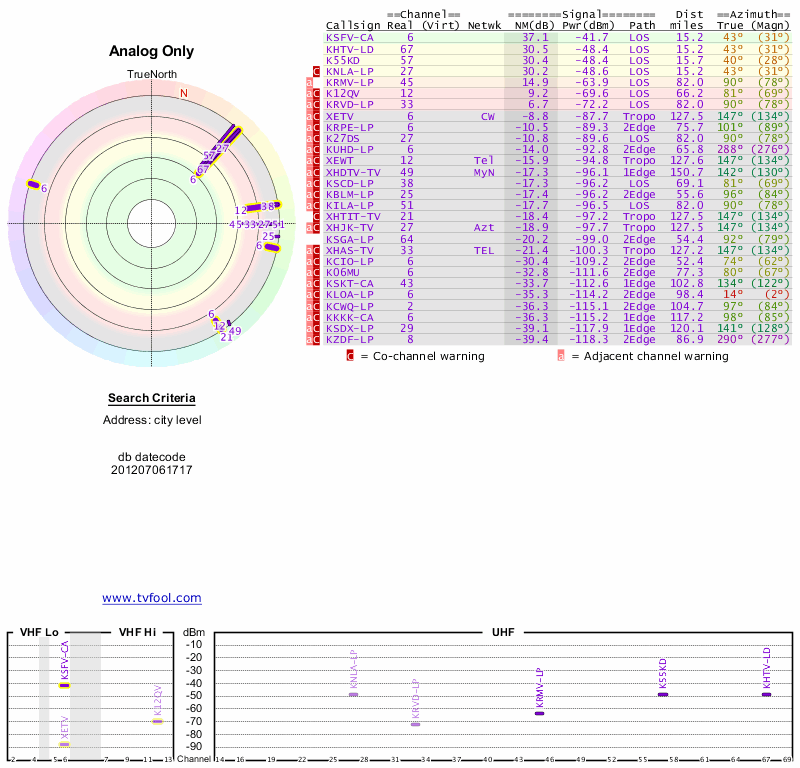Image resolution: width=800 pixels, height=768 pixels.
Task: Select the K06MU callsign
Action: click(x=343, y=272)
